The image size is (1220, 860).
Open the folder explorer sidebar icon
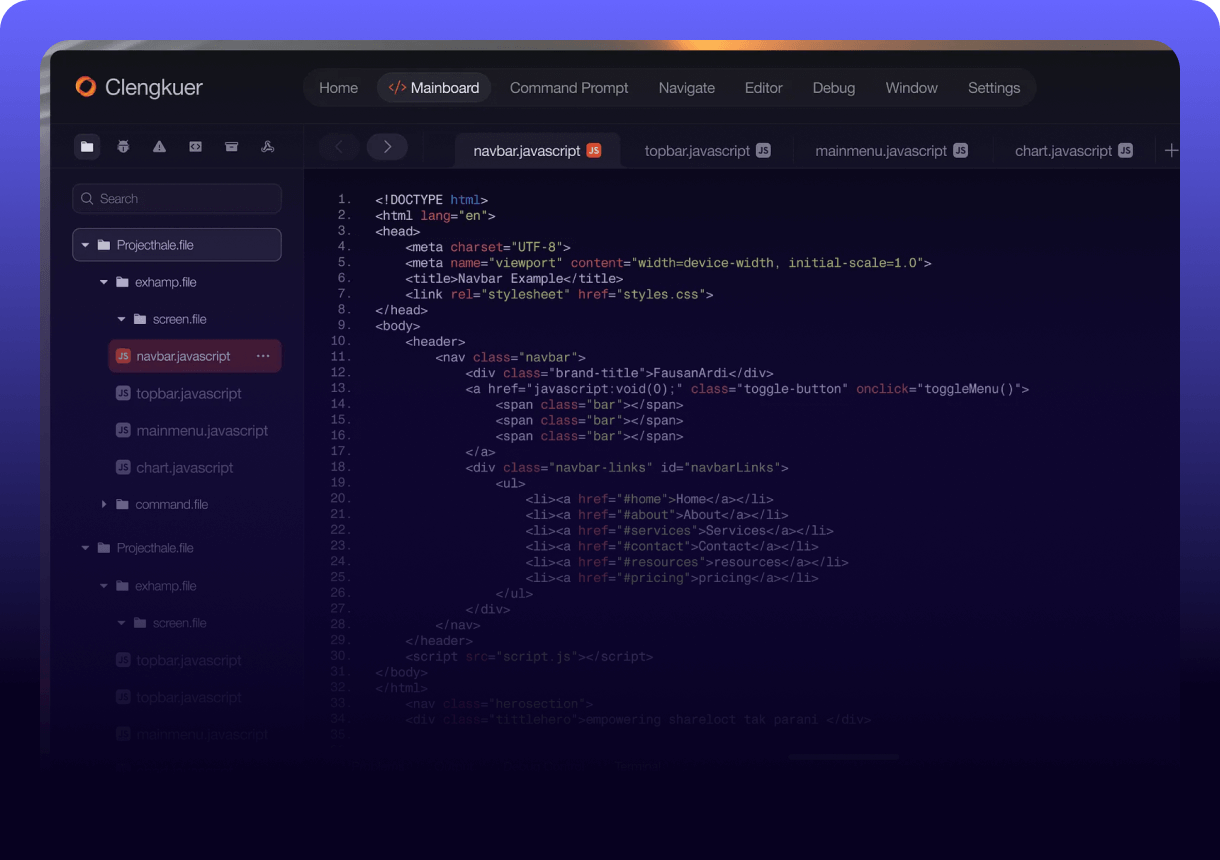click(87, 147)
